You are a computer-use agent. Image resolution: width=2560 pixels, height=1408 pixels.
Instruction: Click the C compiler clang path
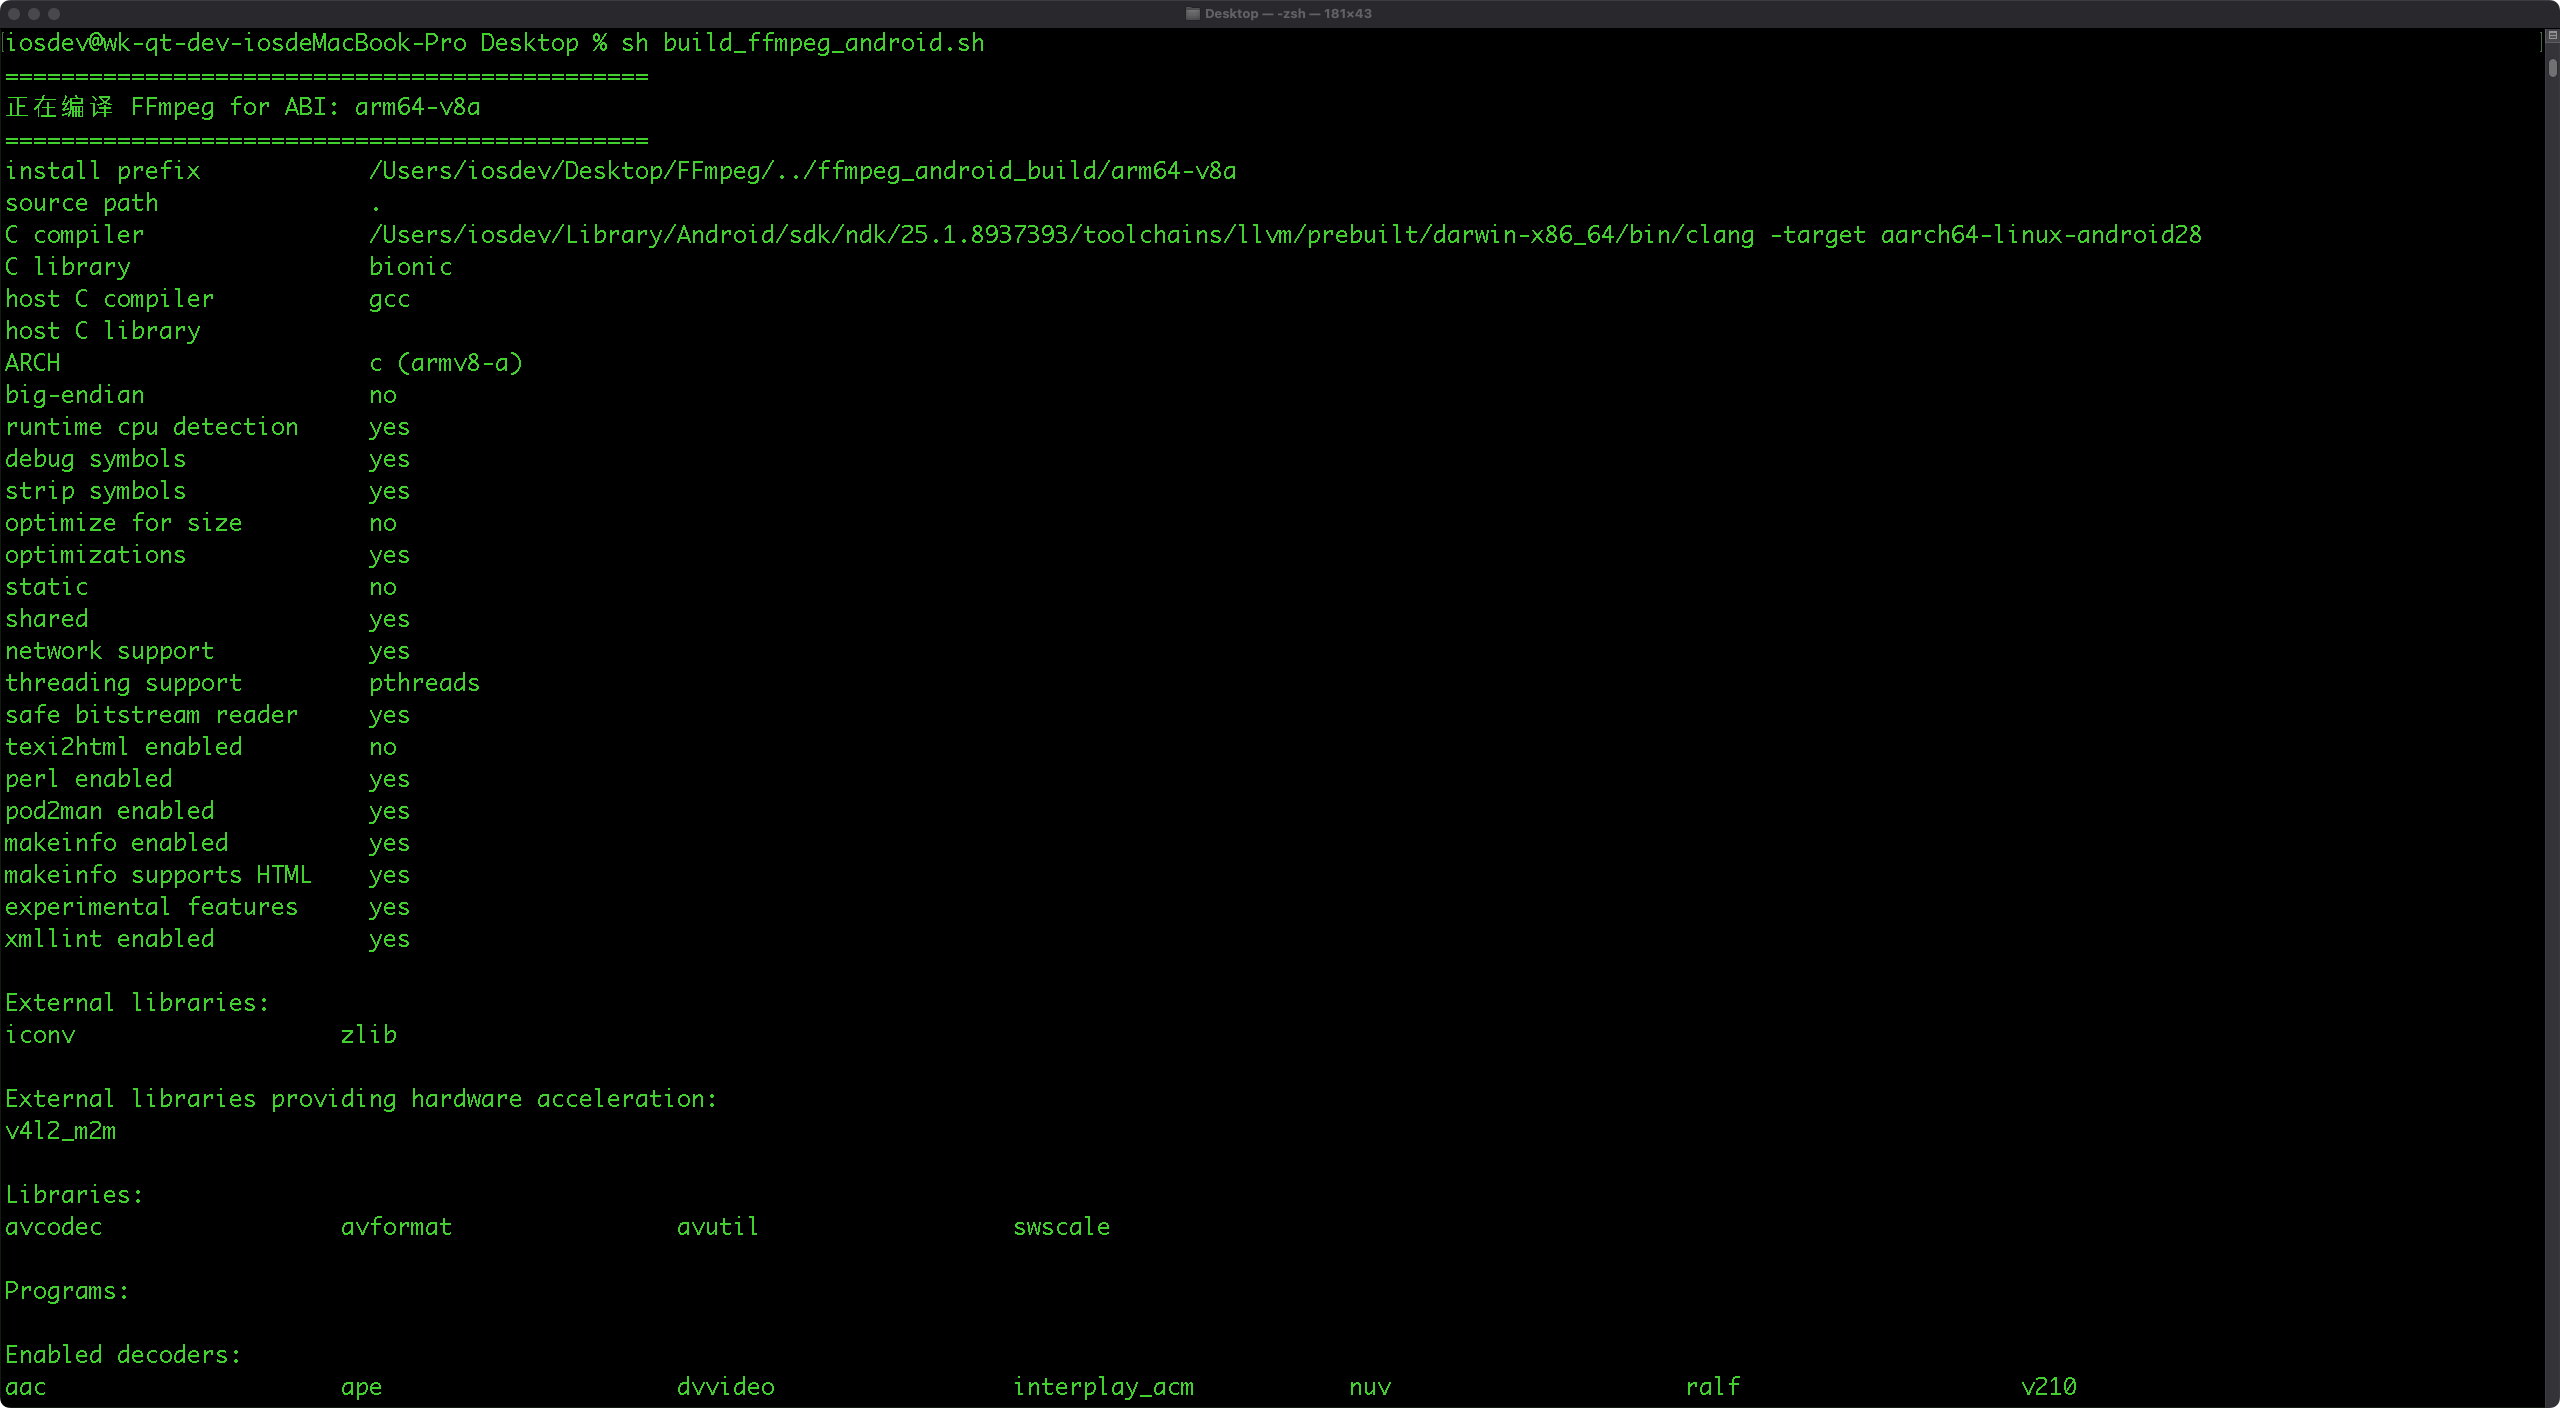pyautogui.click(x=1062, y=235)
